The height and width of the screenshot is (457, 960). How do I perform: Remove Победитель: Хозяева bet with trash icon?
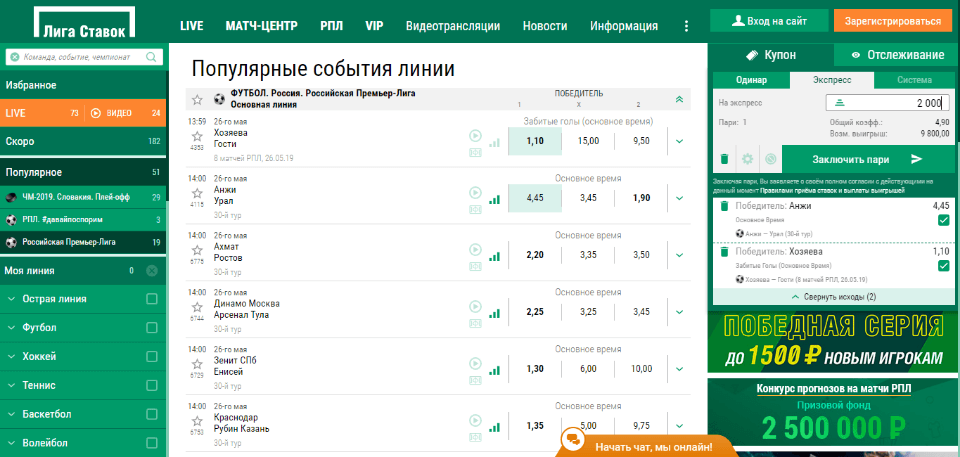pos(723,252)
